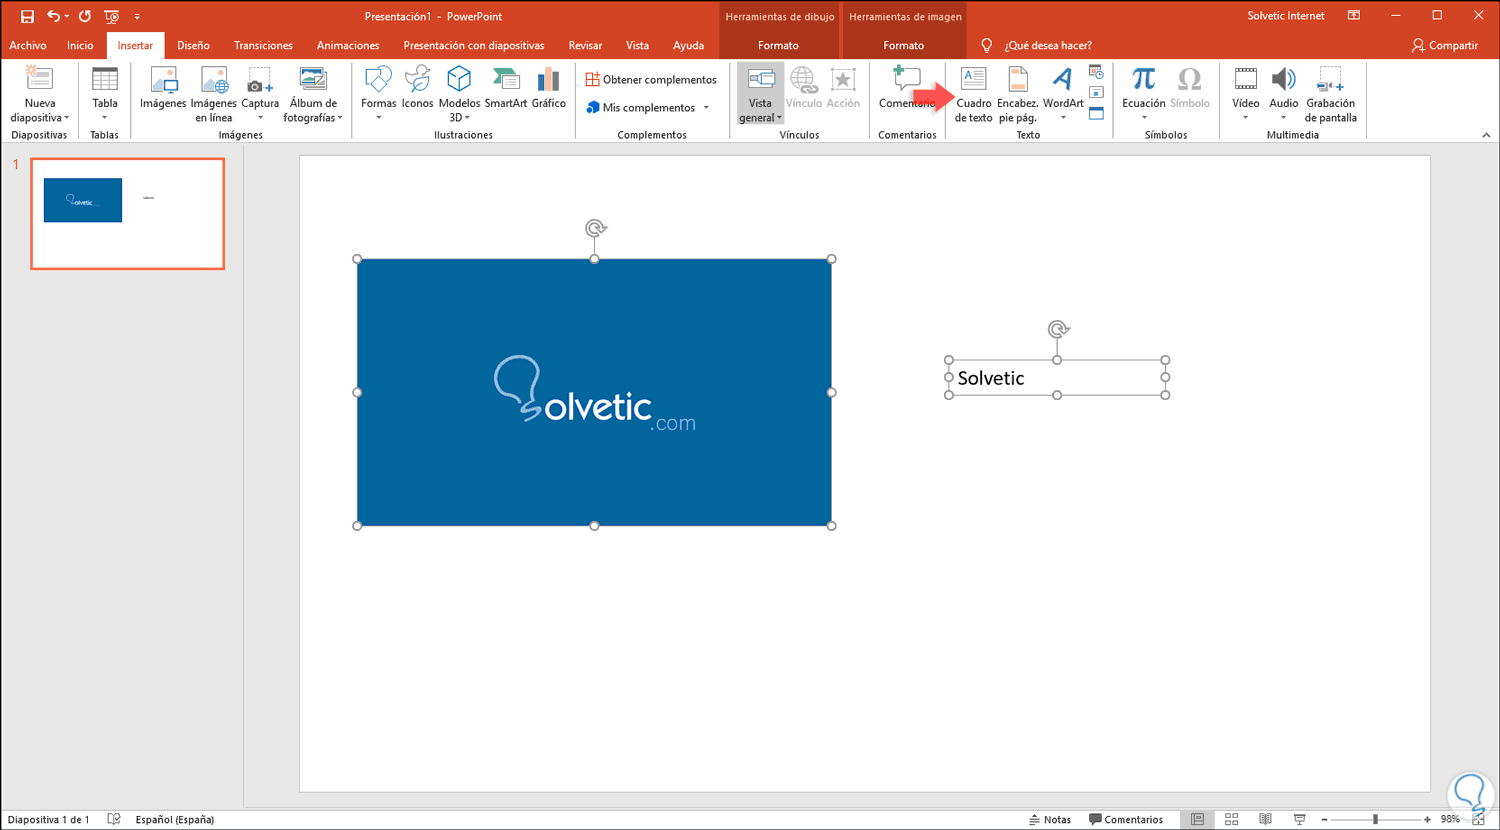Switch to the Inicio tab

coord(80,45)
